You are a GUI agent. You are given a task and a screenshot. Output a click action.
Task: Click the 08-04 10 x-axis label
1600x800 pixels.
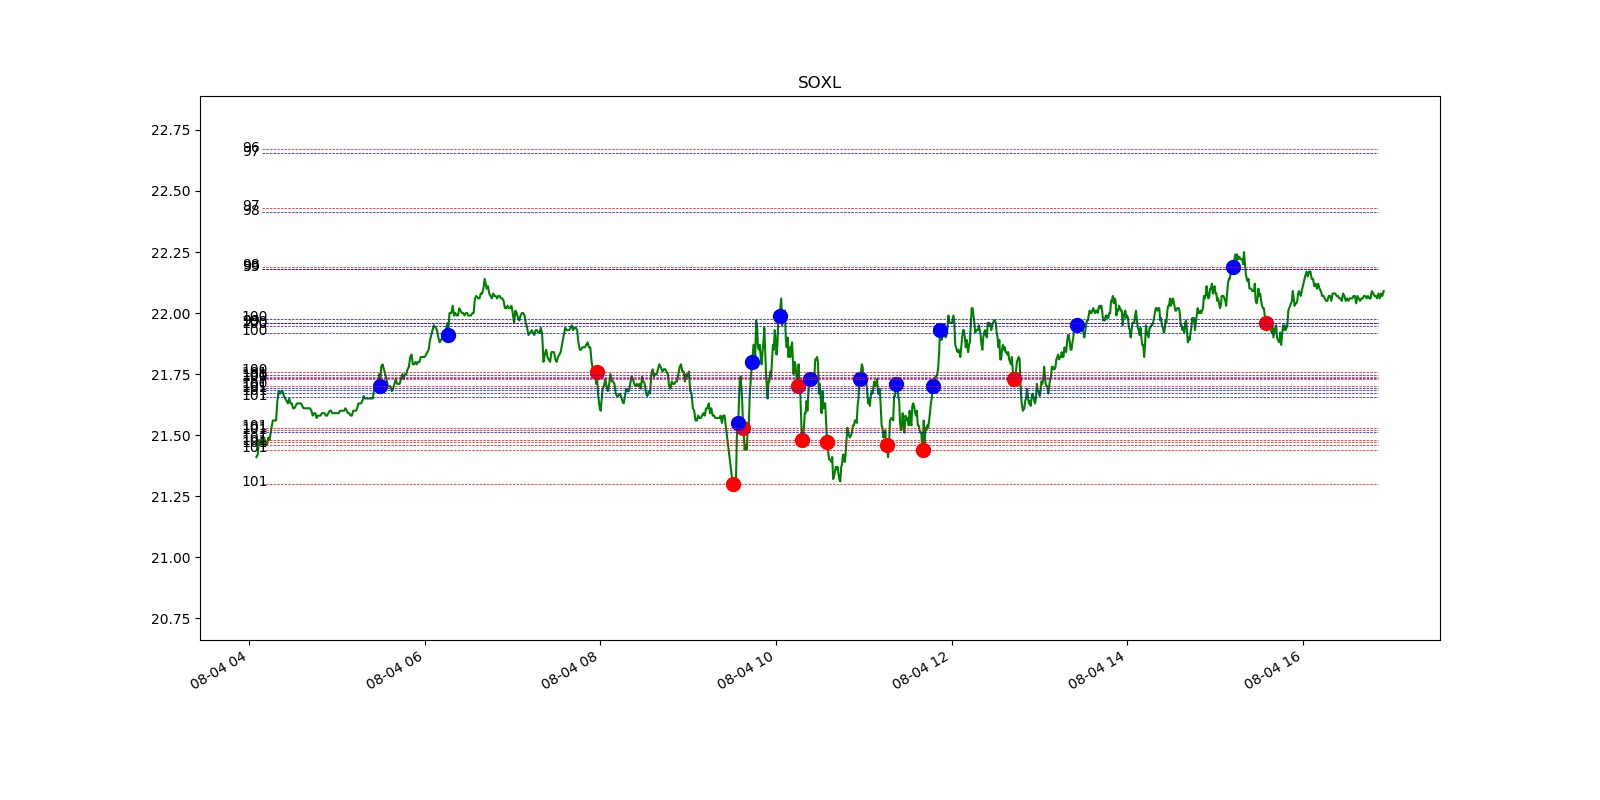746,668
